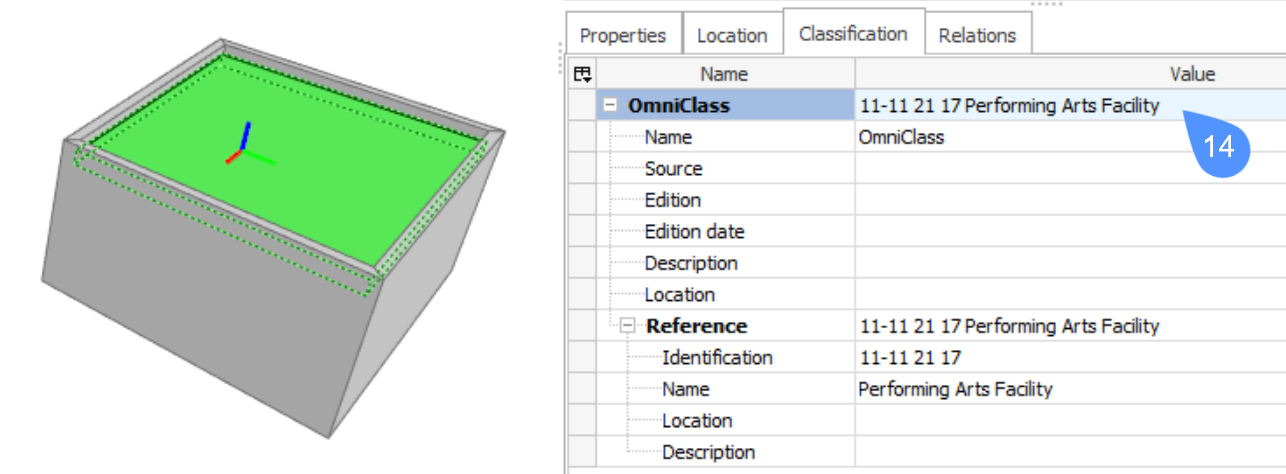
Task: Click the Name column header
Action: [724, 74]
